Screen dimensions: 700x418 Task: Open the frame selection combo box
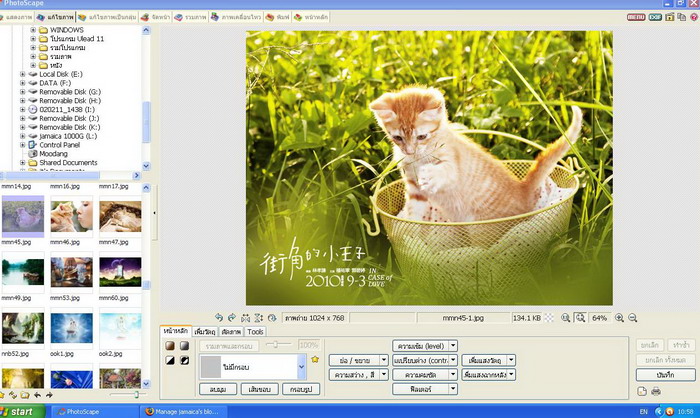pos(253,367)
